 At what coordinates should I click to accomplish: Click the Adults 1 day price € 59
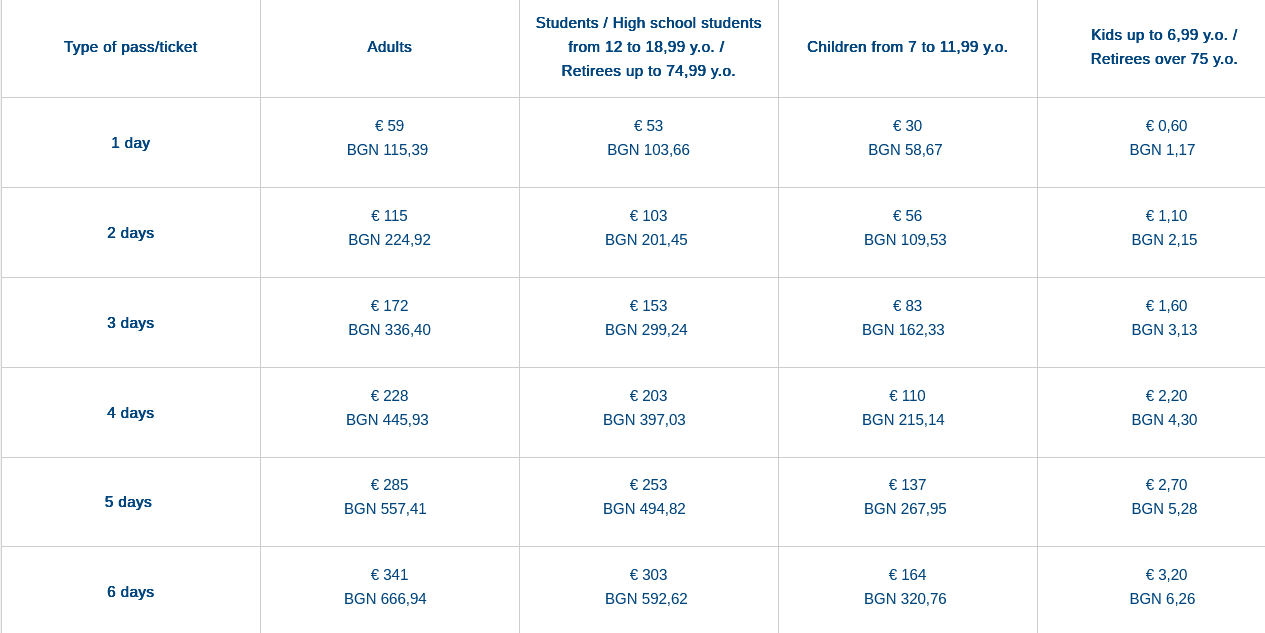coord(389,126)
